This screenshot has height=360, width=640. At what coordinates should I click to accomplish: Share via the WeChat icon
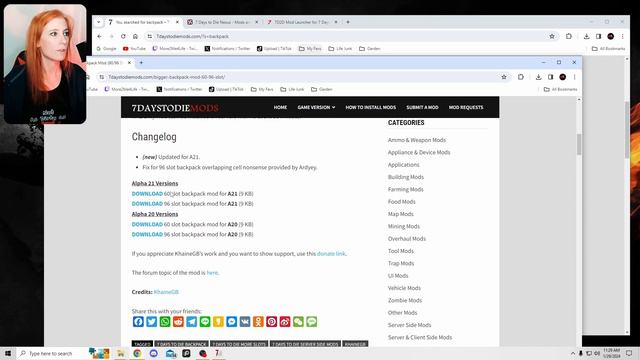click(298, 322)
